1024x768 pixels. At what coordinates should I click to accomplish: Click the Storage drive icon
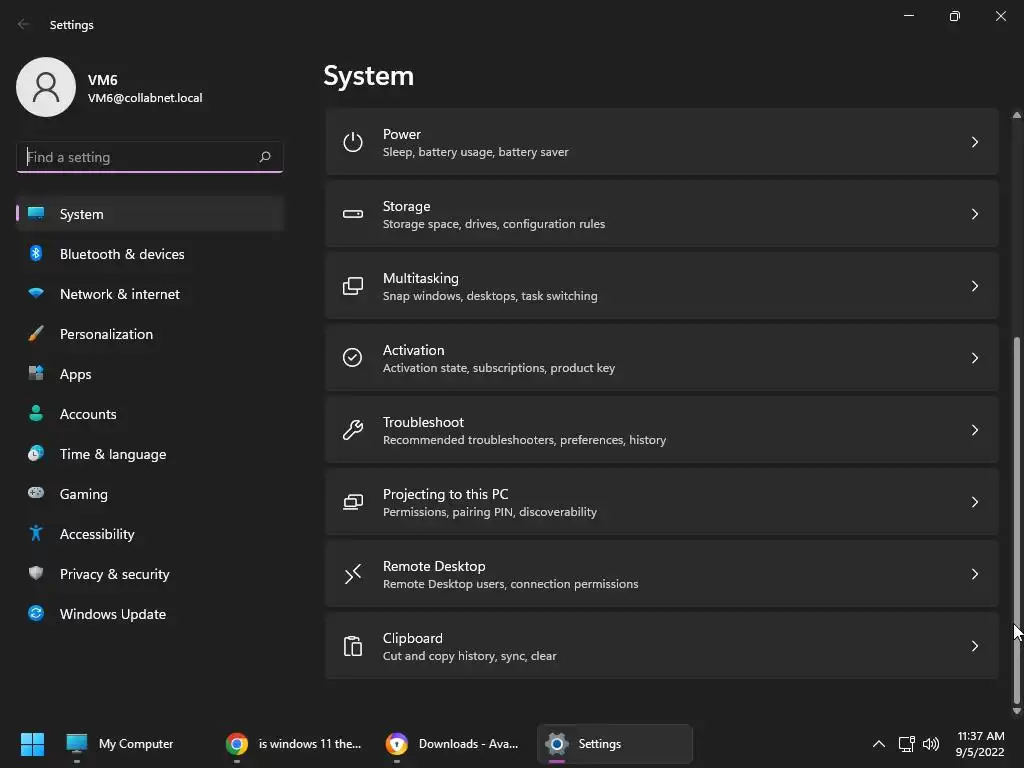click(x=353, y=214)
